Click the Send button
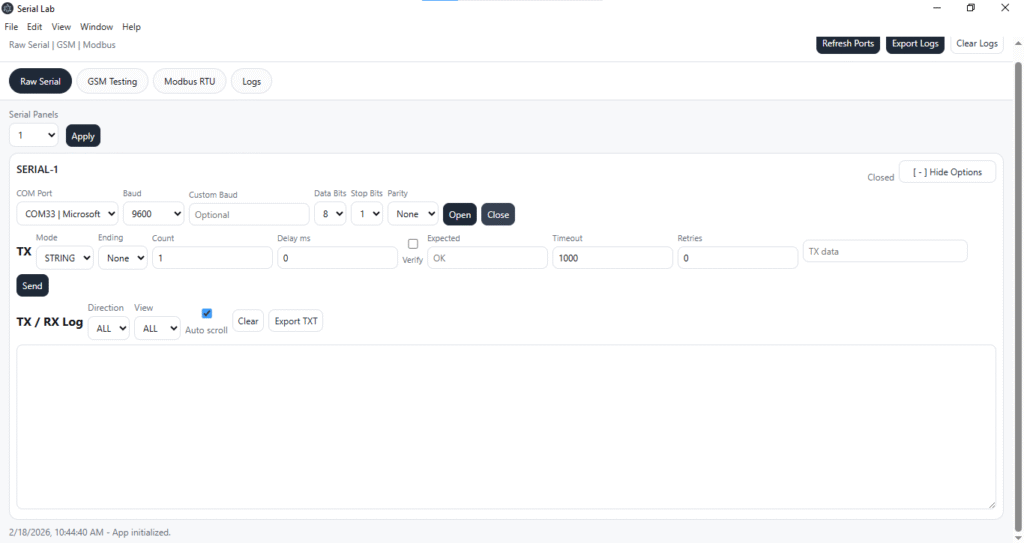This screenshot has height=543, width=1024. (x=32, y=286)
